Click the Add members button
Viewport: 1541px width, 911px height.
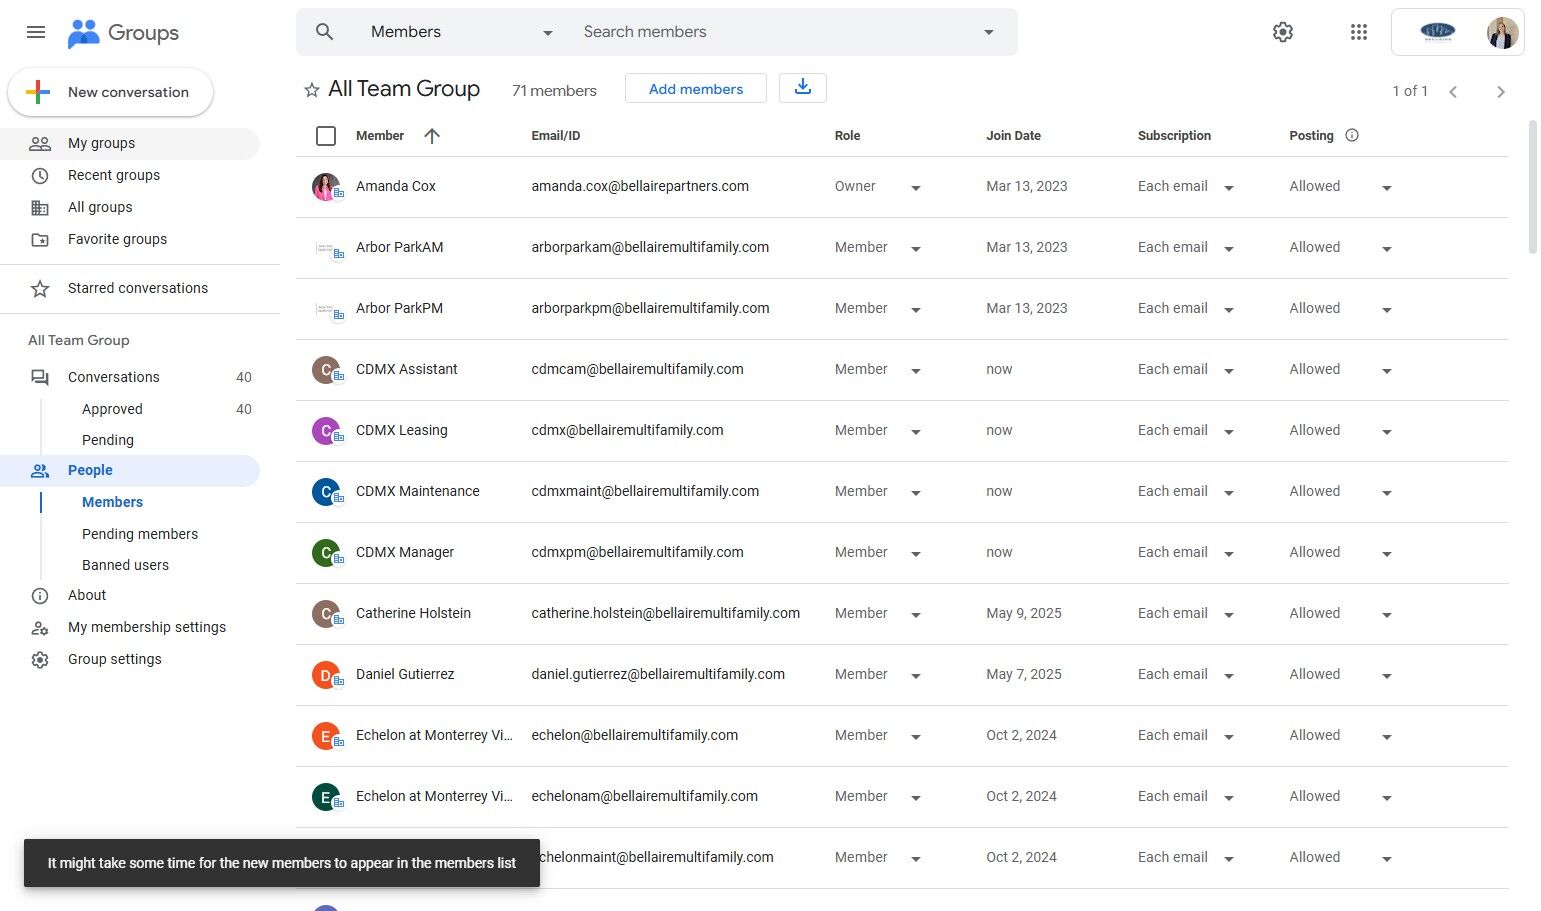click(x=696, y=88)
